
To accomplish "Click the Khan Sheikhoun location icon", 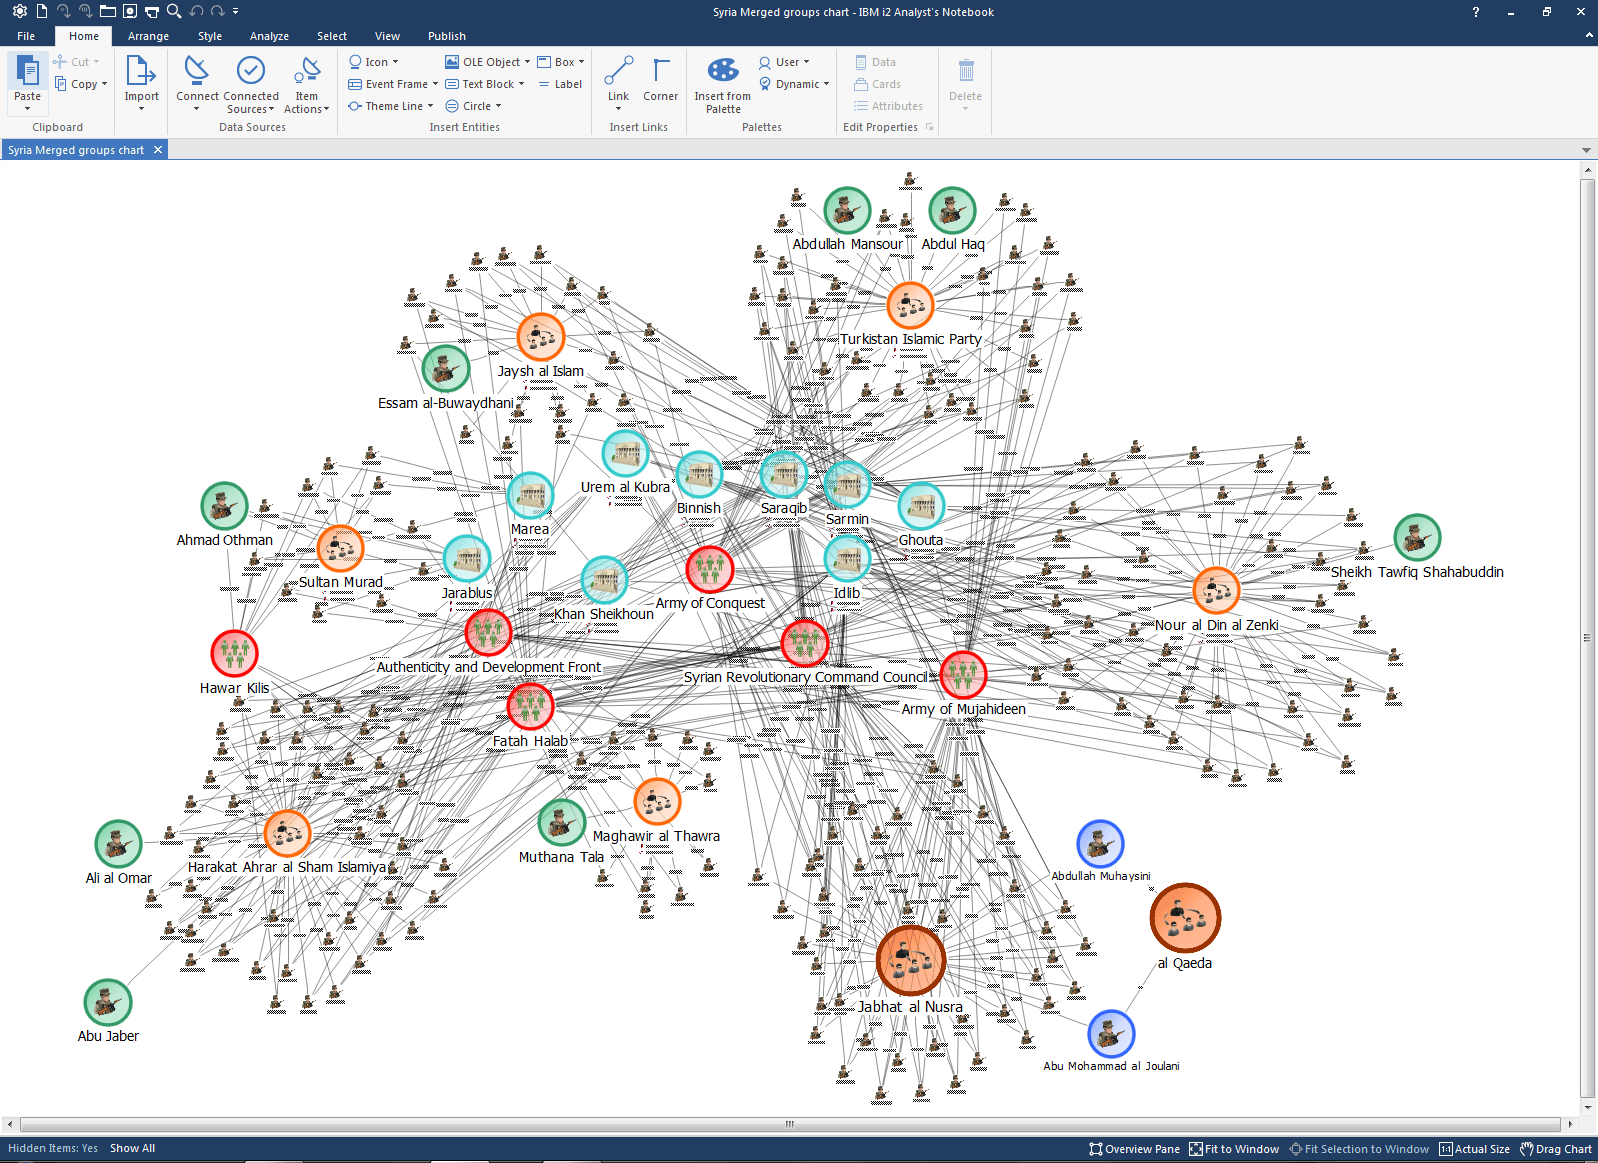I will (604, 580).
